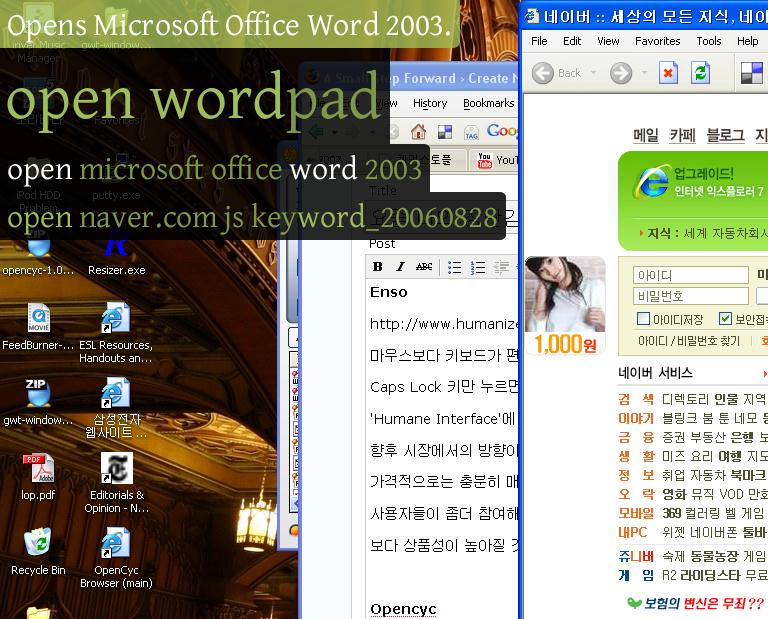Select the Recycle Bin desktop icon
Viewport: 768px width, 619px height.
click(x=38, y=551)
